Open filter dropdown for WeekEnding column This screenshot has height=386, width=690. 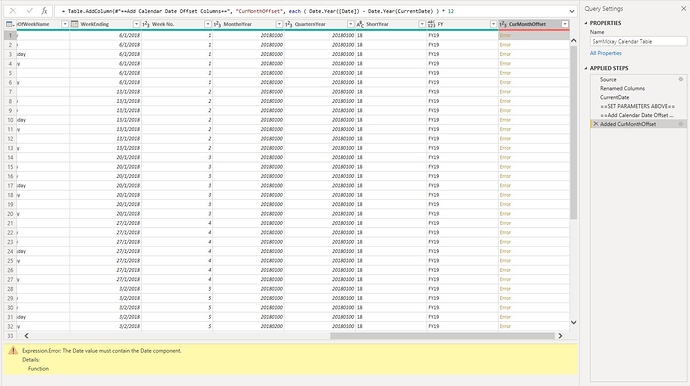click(136, 24)
